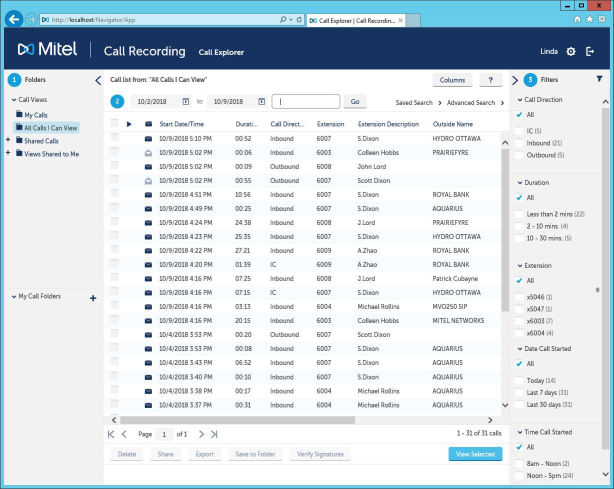The width and height of the screenshot is (614, 489).
Task: Click browser back button
Action: [x=14, y=19]
